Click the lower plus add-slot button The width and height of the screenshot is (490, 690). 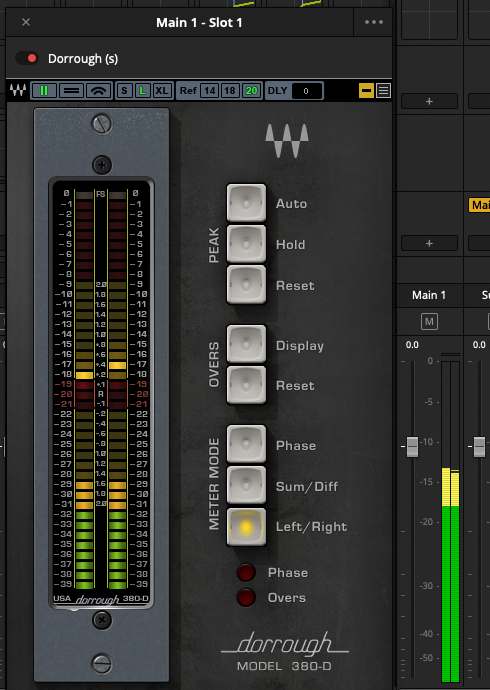pyautogui.click(x=429, y=243)
